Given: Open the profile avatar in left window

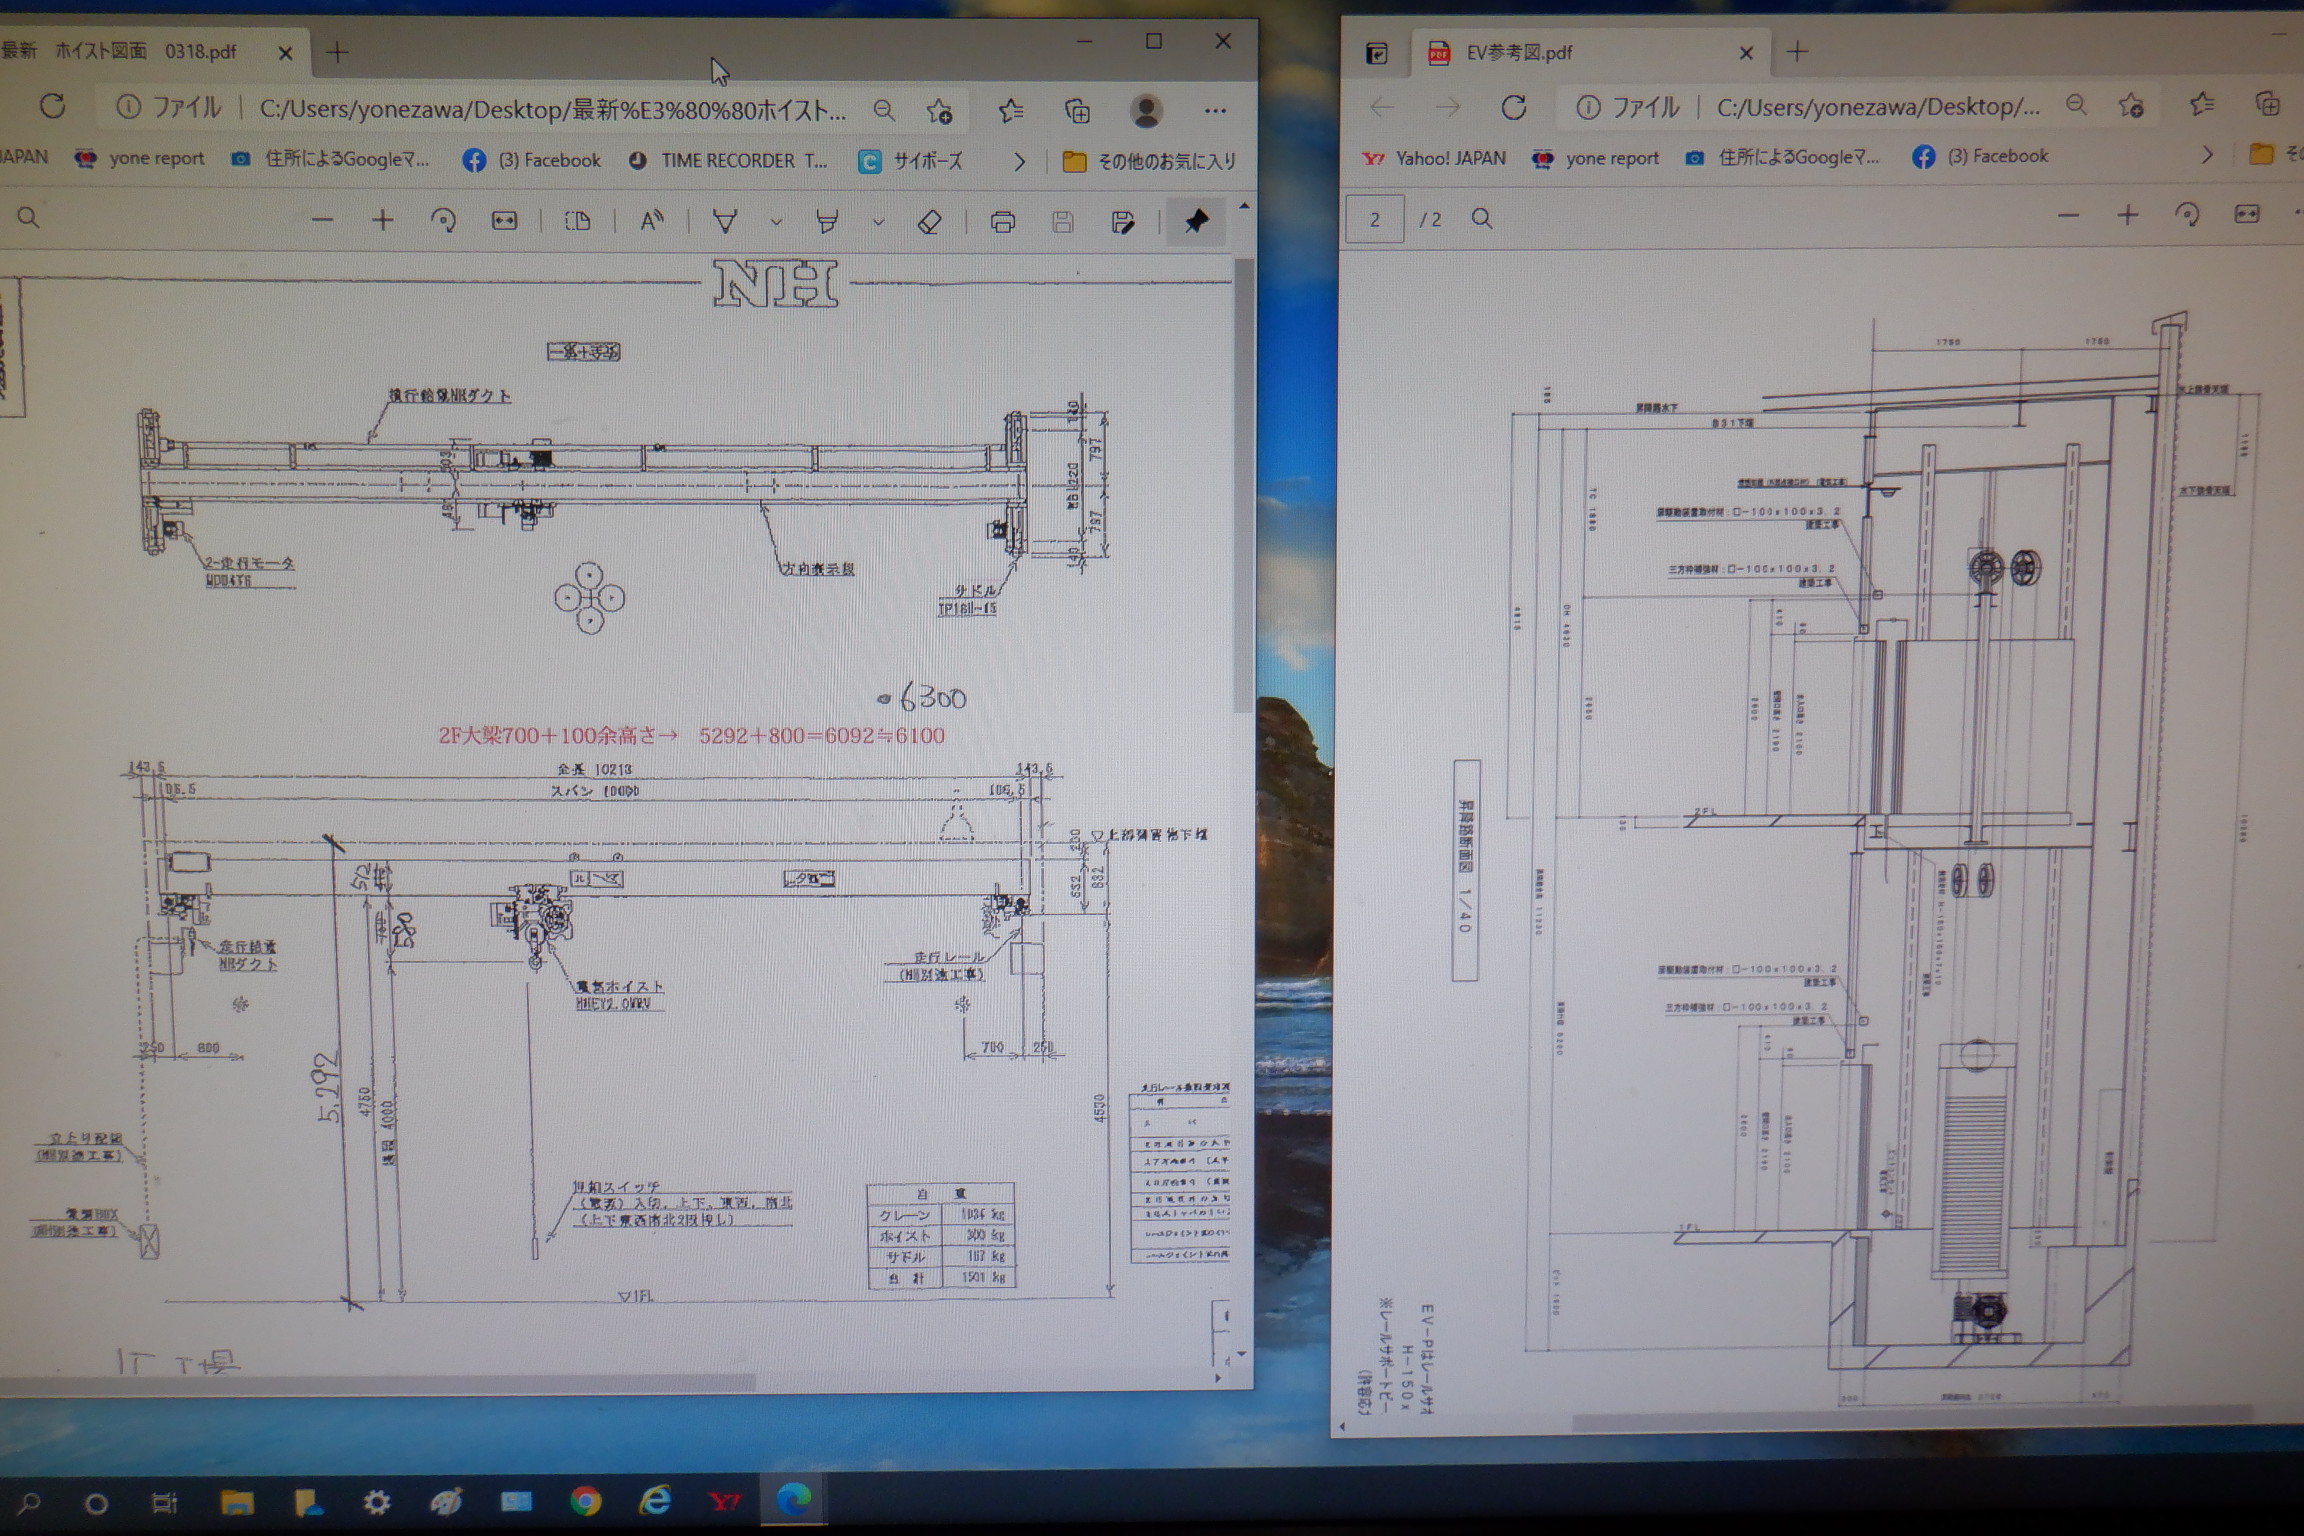Looking at the screenshot, I should tap(1146, 110).
